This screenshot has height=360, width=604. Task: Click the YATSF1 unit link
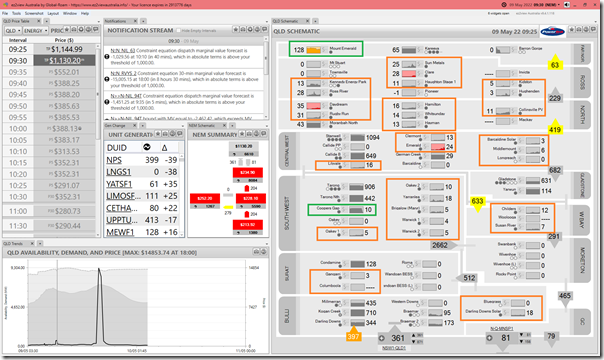point(119,184)
